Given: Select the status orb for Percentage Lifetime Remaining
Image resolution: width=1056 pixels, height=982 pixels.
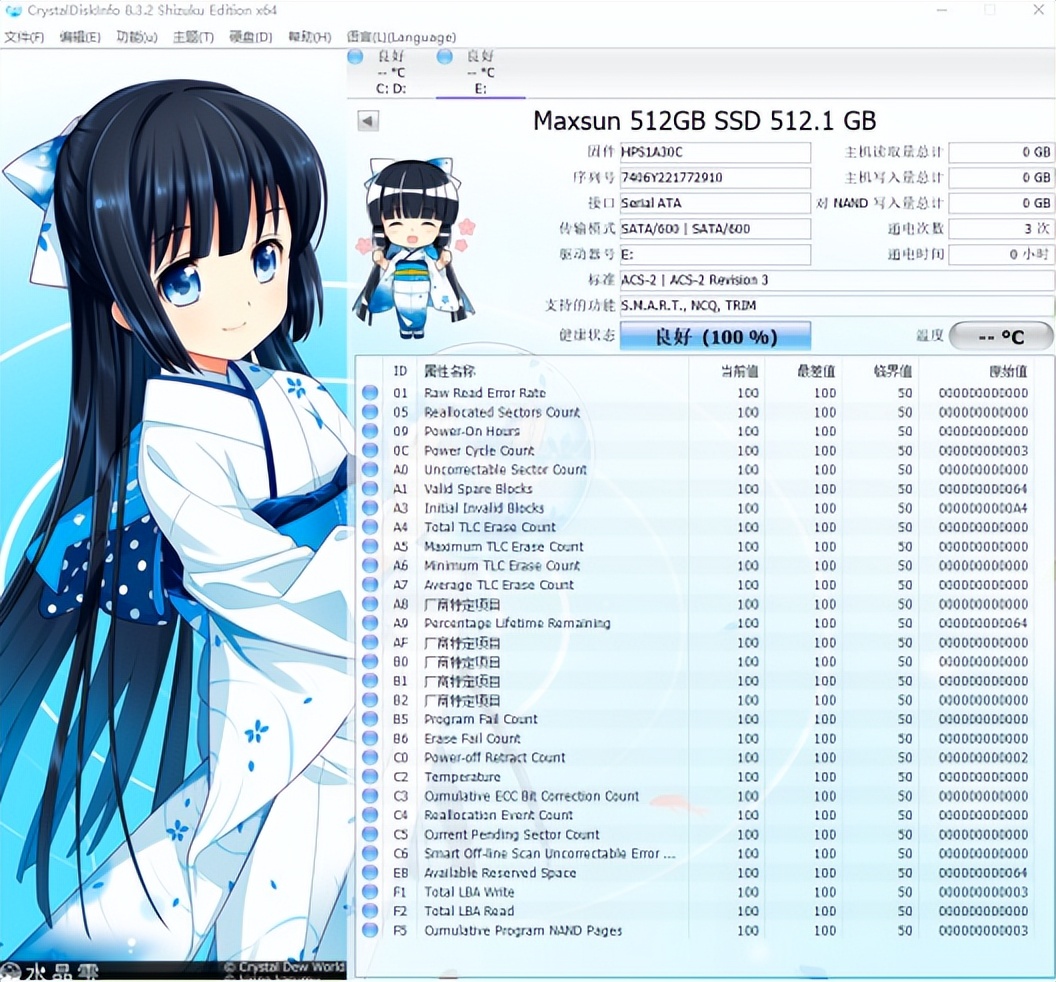Looking at the screenshot, I should (371, 624).
